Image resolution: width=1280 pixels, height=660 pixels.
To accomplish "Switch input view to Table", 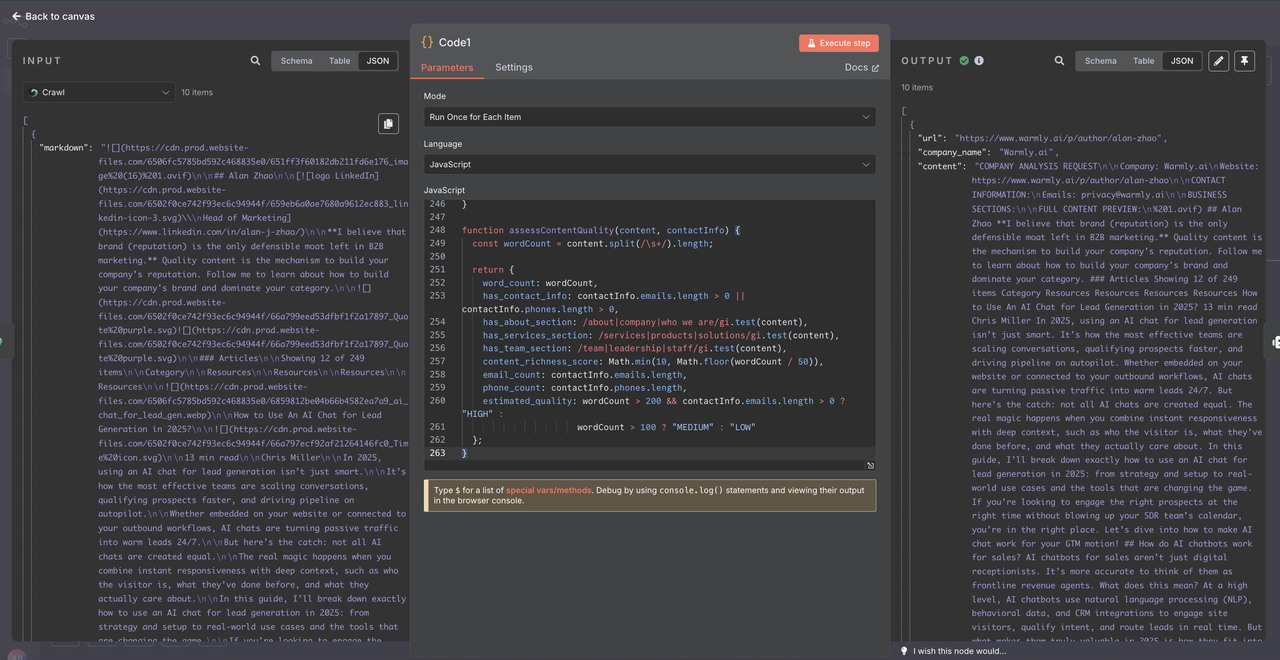I will tap(340, 61).
